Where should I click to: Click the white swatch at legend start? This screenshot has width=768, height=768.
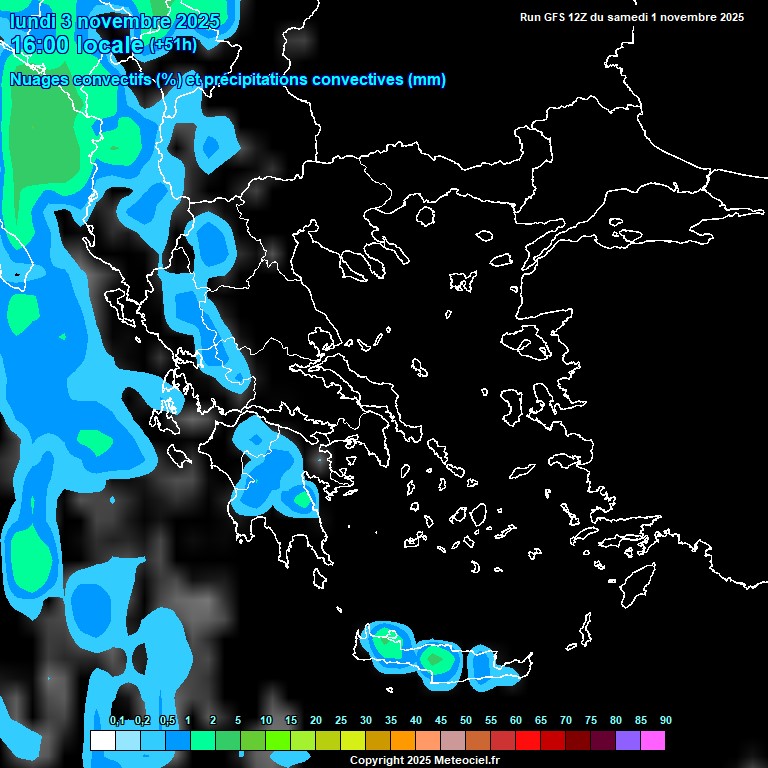pos(102,741)
